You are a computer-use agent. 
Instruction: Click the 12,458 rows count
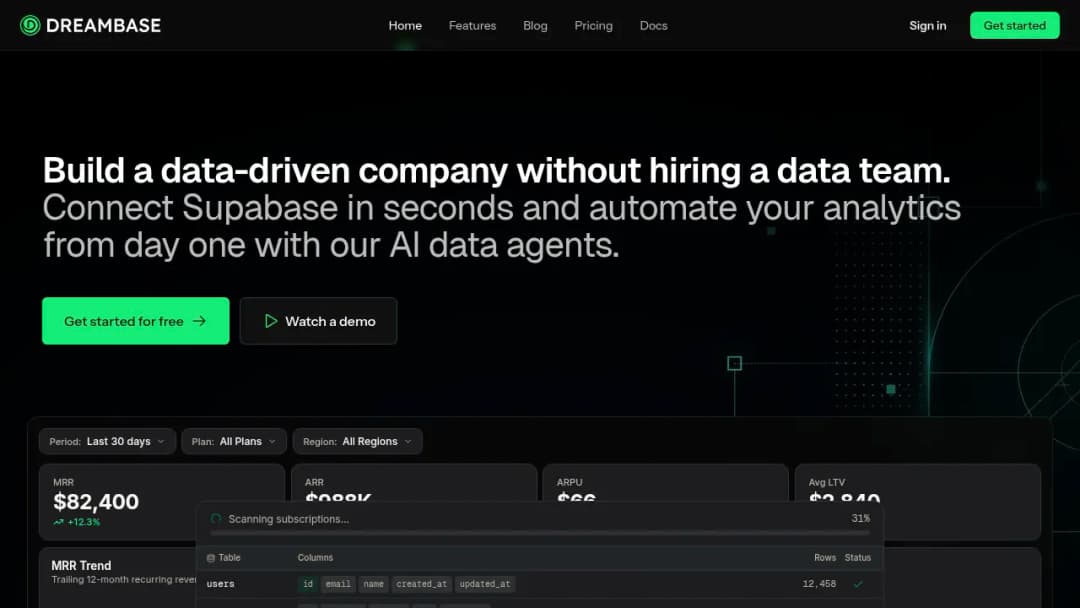819,584
